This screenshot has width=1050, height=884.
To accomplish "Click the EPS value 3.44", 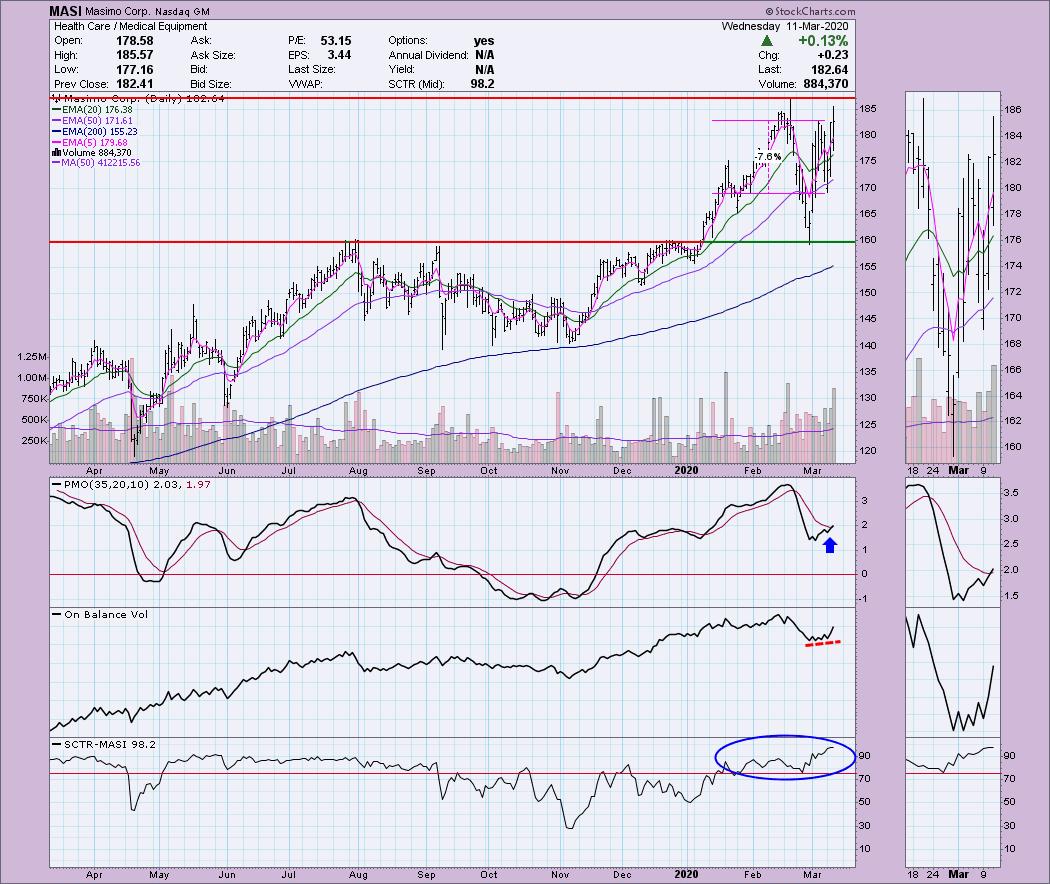I will click(340, 55).
